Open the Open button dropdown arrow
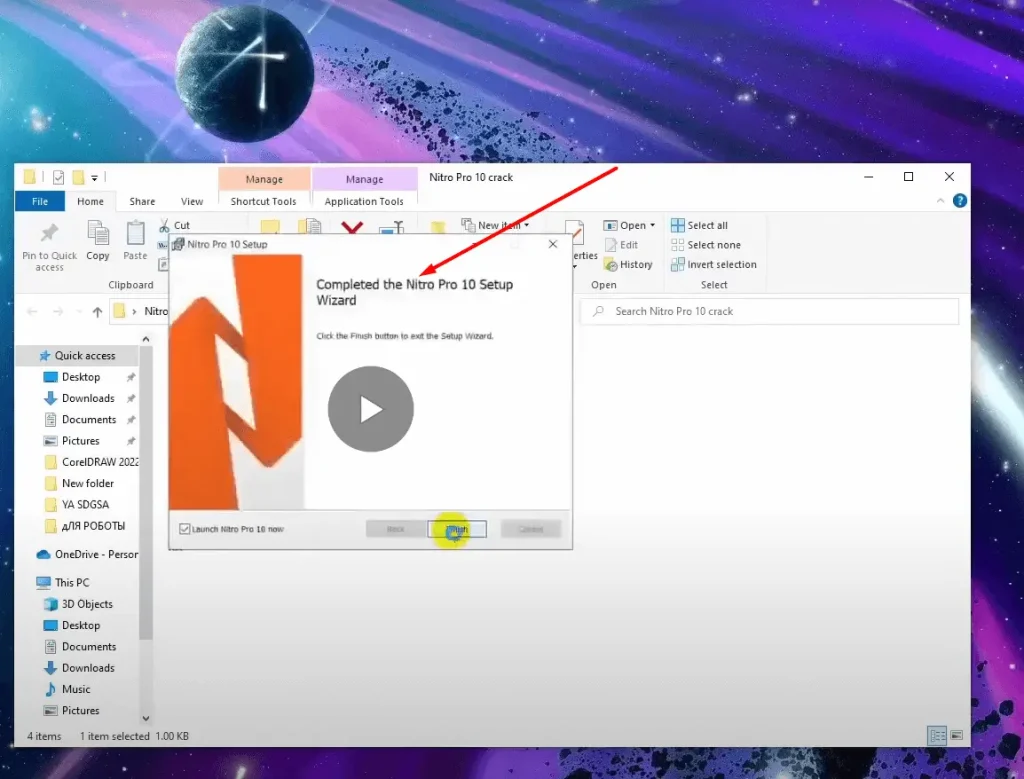 point(652,226)
